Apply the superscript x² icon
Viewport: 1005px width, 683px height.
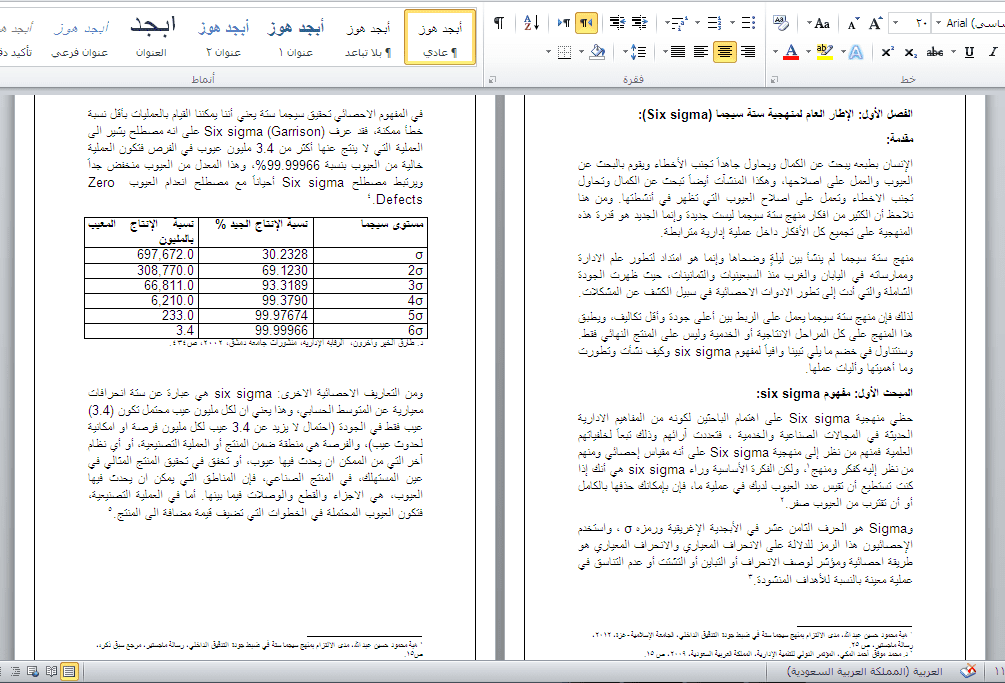(888, 52)
